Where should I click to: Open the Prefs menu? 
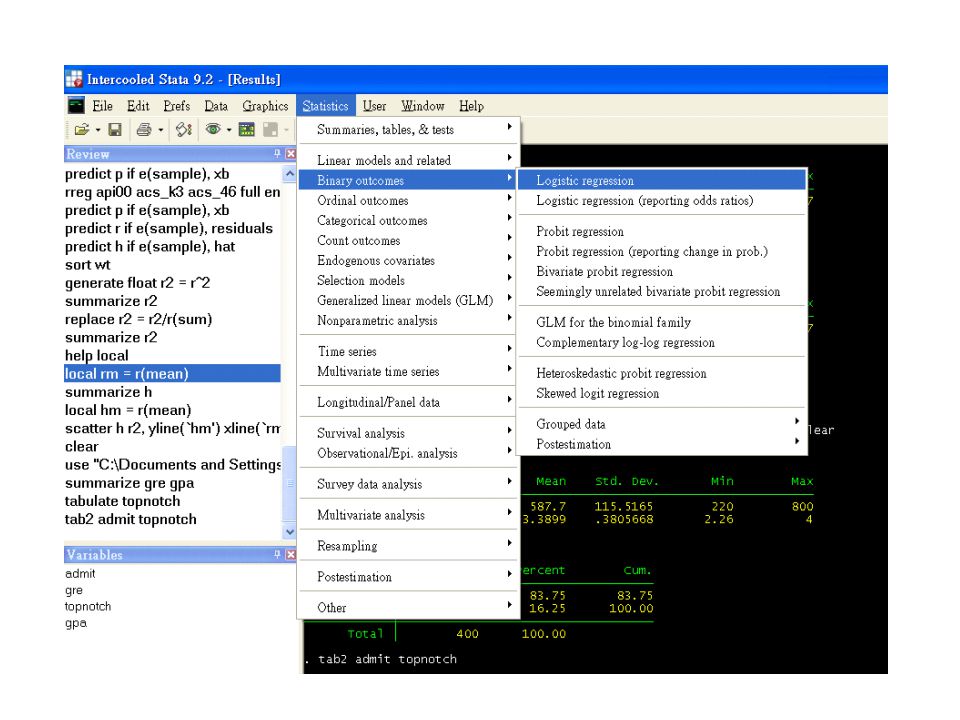click(x=176, y=106)
